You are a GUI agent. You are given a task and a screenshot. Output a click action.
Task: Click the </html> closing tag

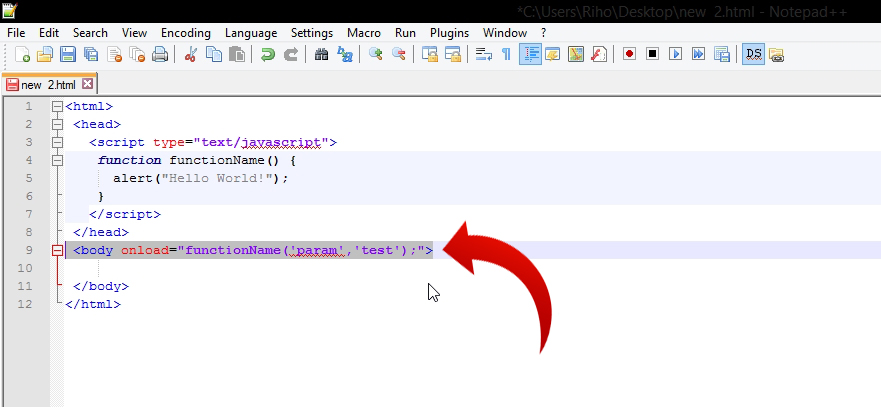93,304
